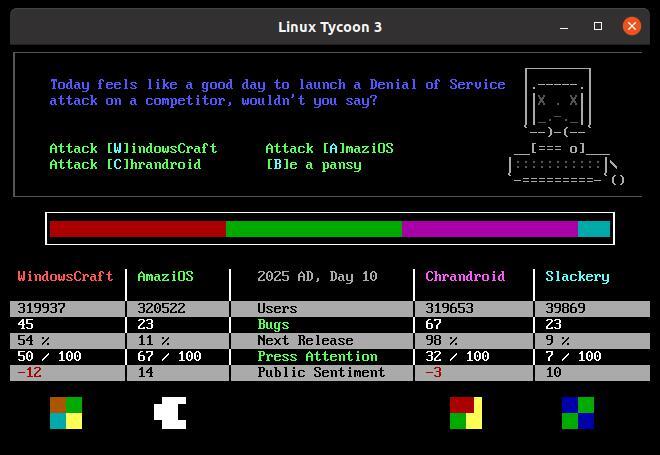Click the ASCII mouse beside the computer
The image size is (660, 455).
coord(617,179)
